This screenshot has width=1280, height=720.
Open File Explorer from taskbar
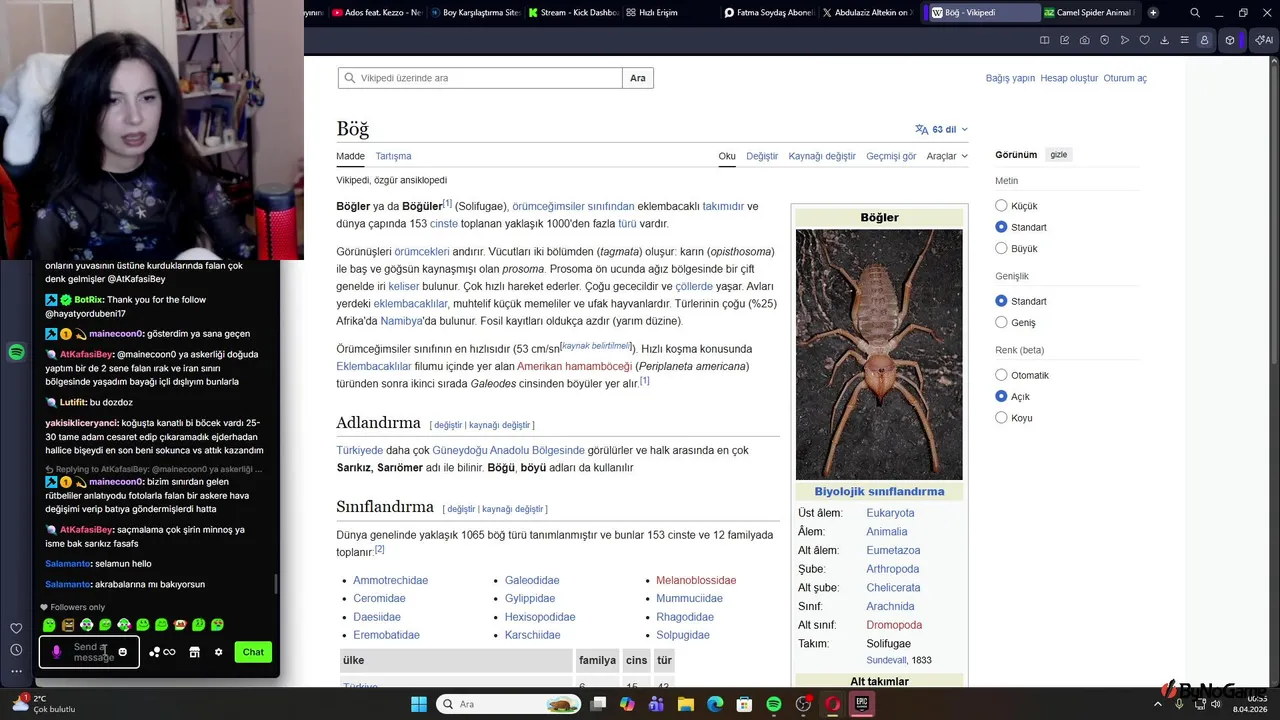pyautogui.click(x=685, y=704)
